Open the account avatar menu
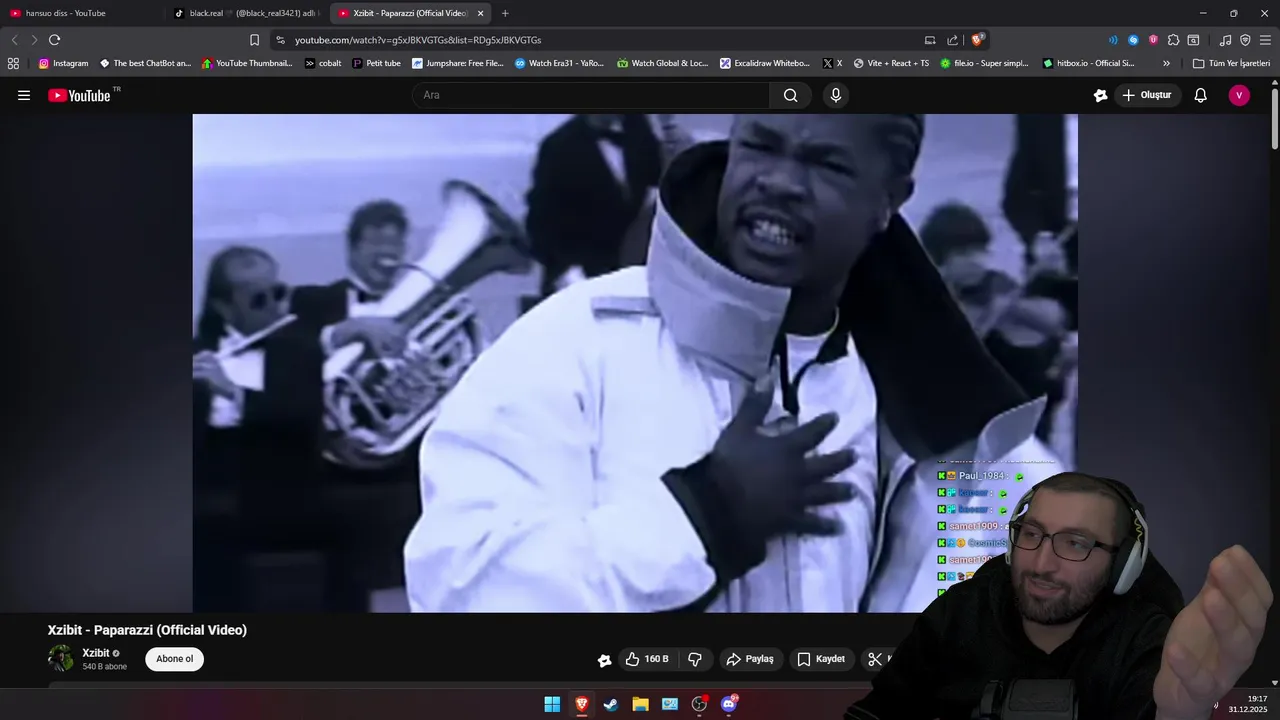The width and height of the screenshot is (1280, 720). (x=1239, y=95)
